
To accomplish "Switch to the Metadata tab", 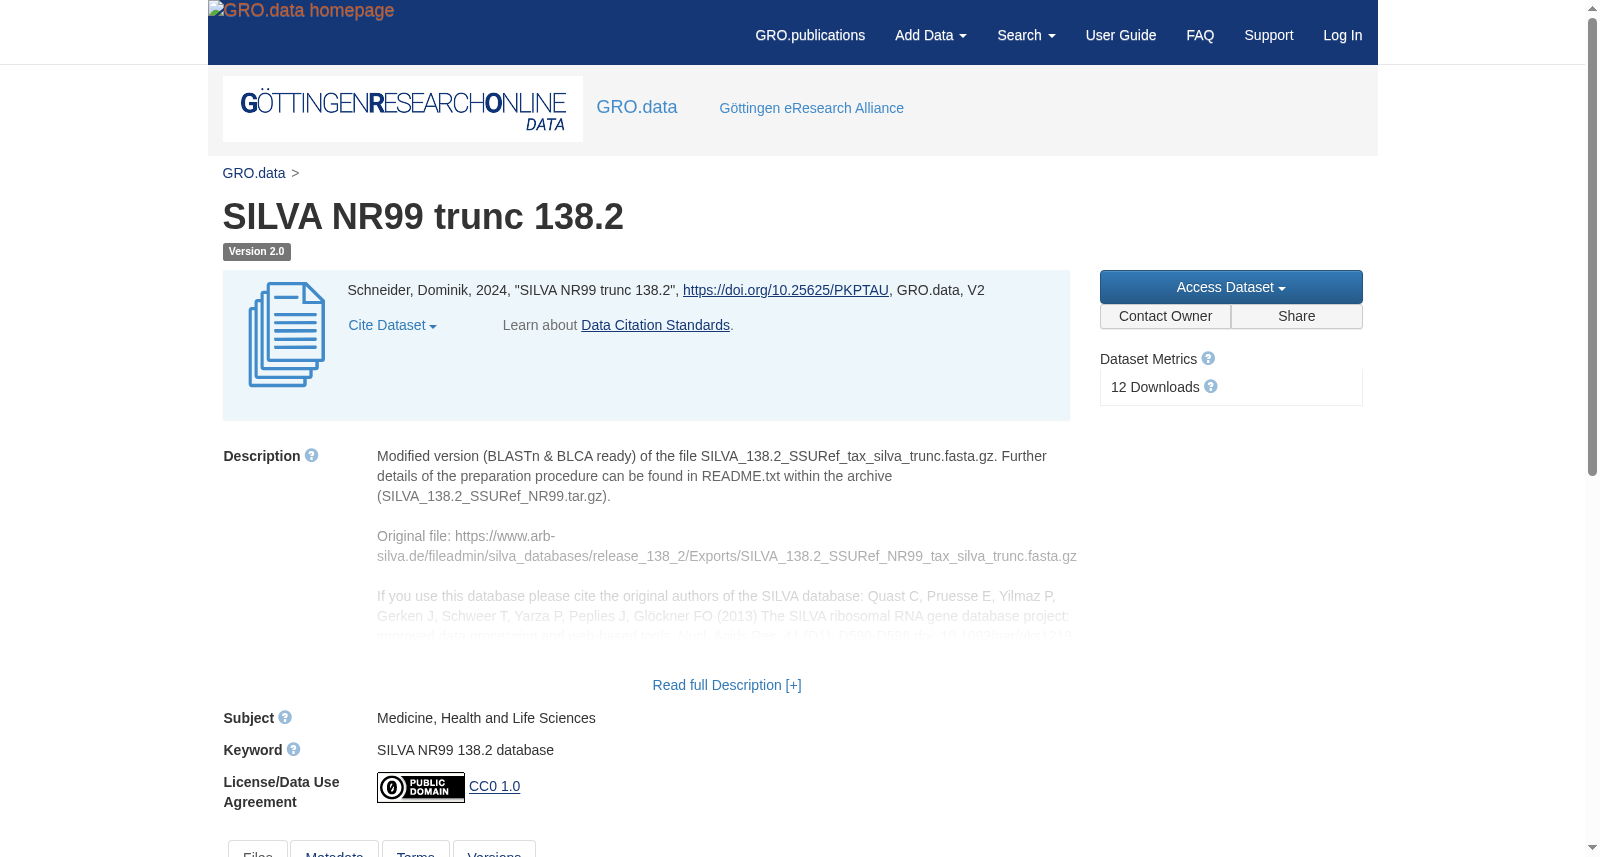I will (334, 849).
